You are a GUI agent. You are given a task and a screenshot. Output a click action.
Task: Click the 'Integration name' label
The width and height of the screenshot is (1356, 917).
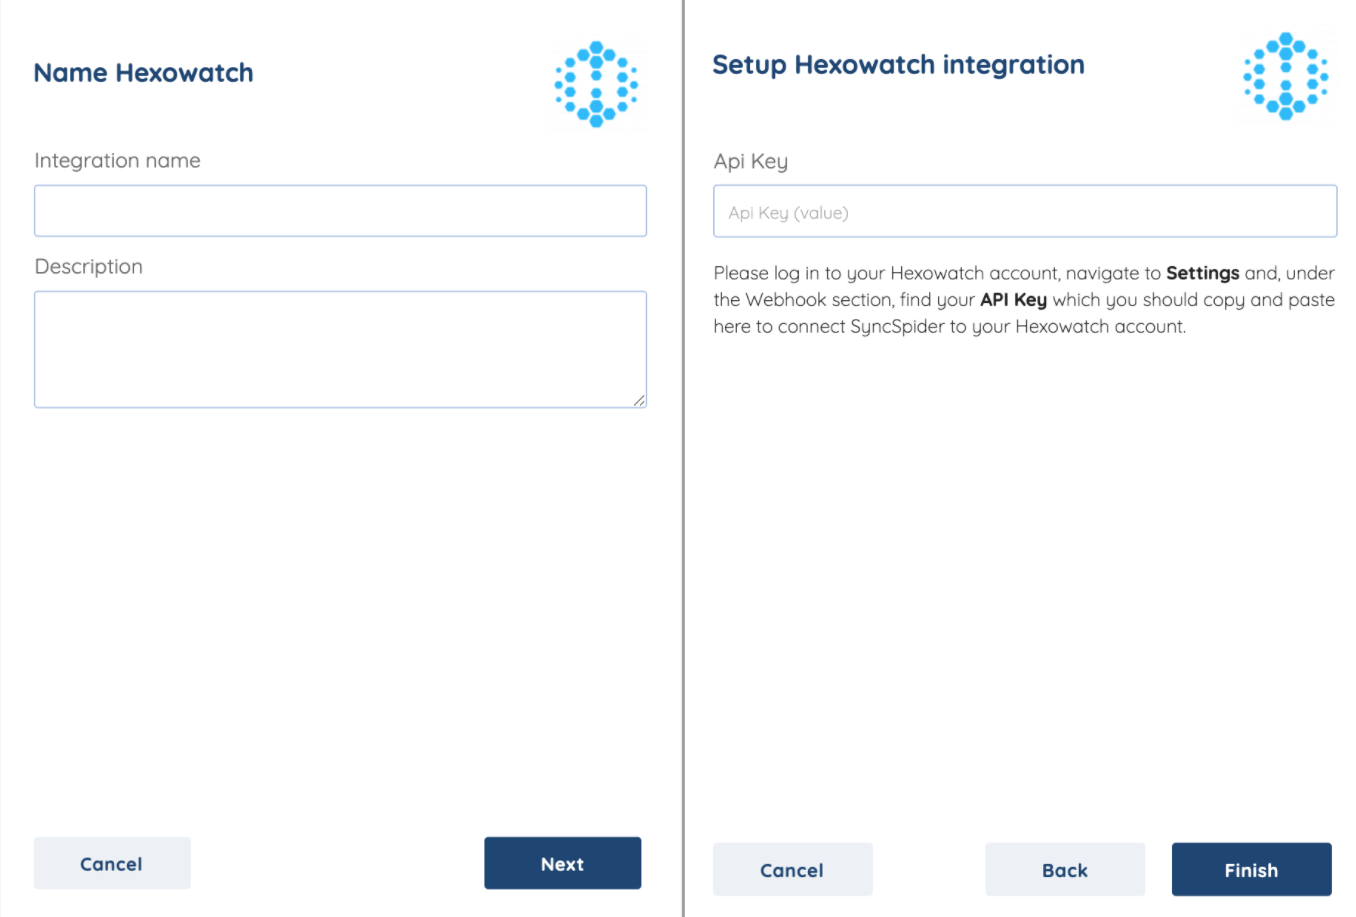(x=117, y=161)
